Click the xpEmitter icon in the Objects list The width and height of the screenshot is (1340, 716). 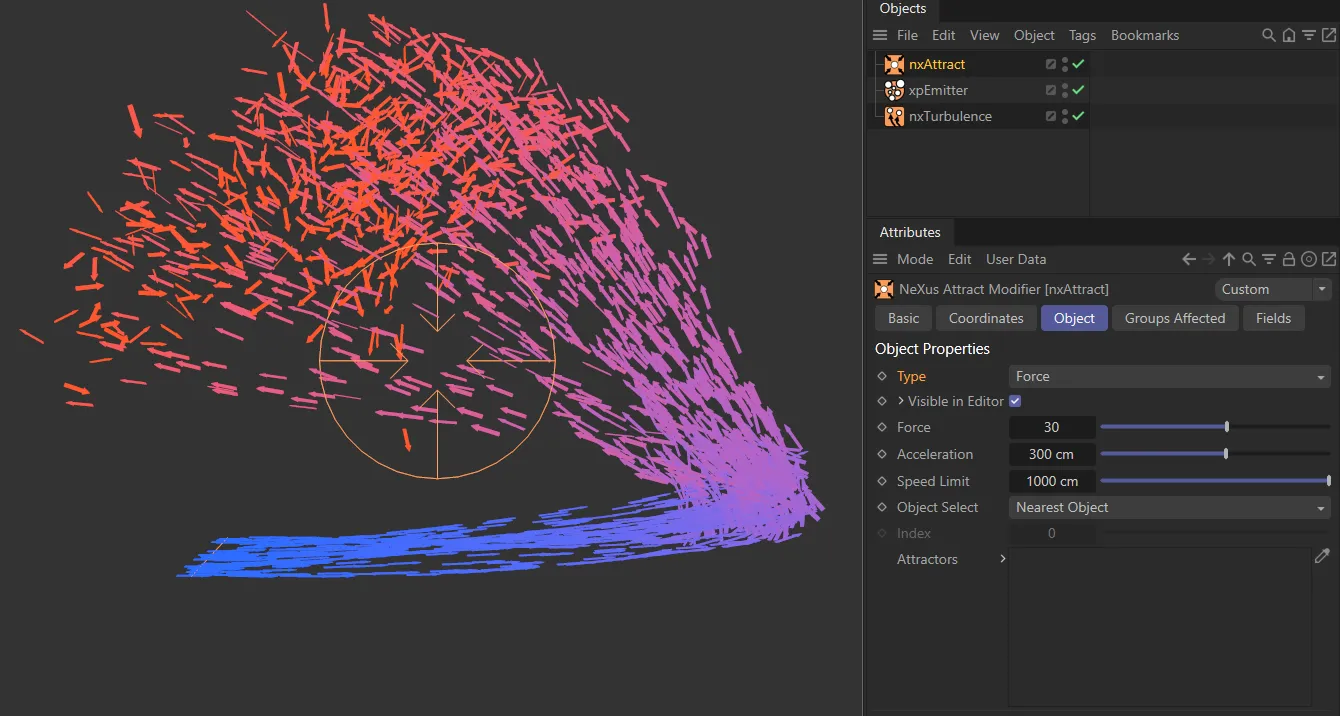pyautogui.click(x=893, y=90)
